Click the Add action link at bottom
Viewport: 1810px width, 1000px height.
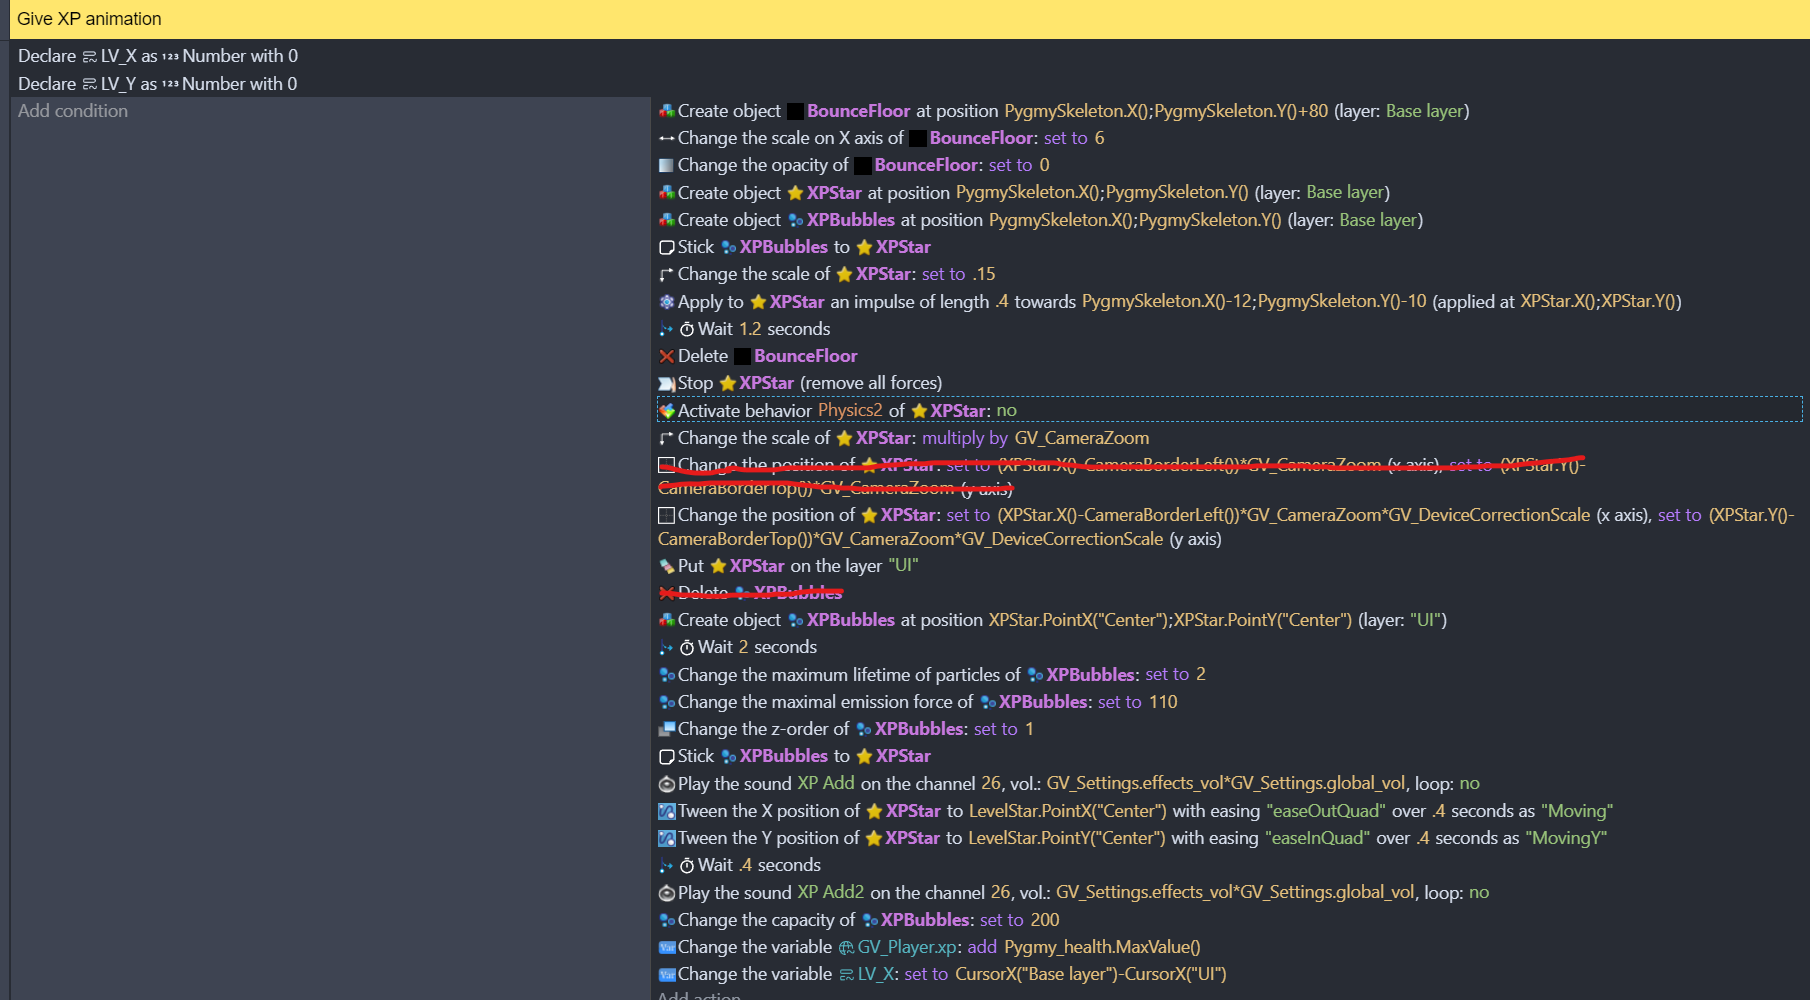click(x=699, y=996)
